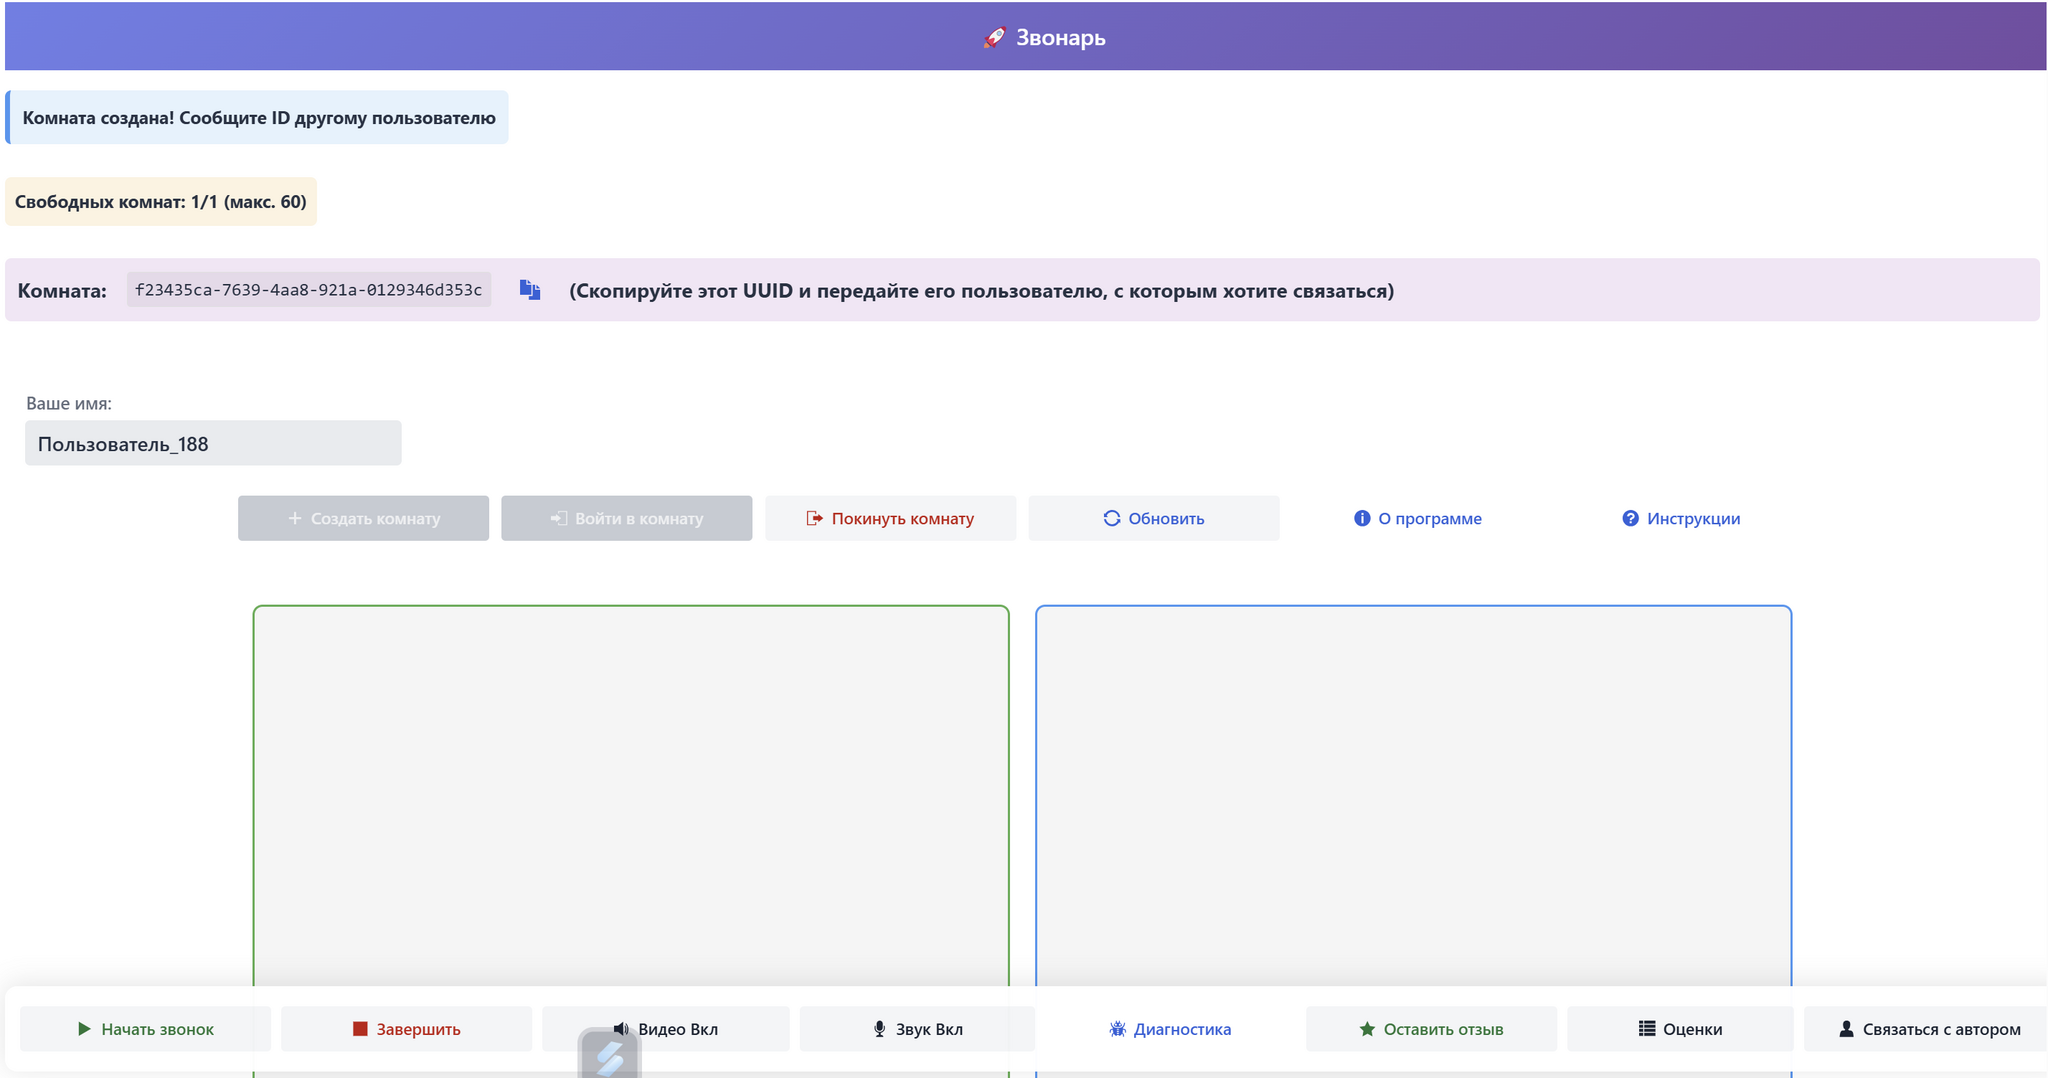Click Оставить отзыв star button
The image size is (2048, 1078).
coord(1431,1029)
